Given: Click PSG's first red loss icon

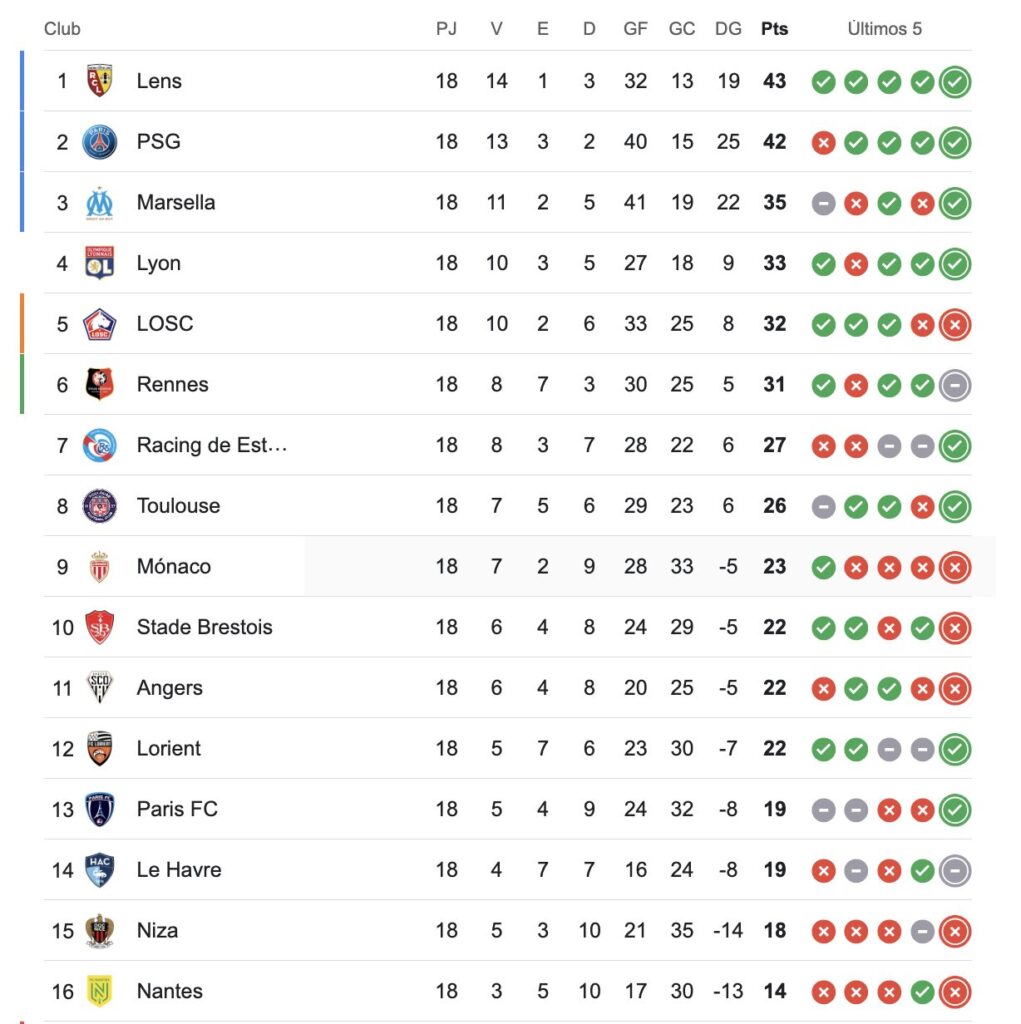Looking at the screenshot, I should [823, 143].
